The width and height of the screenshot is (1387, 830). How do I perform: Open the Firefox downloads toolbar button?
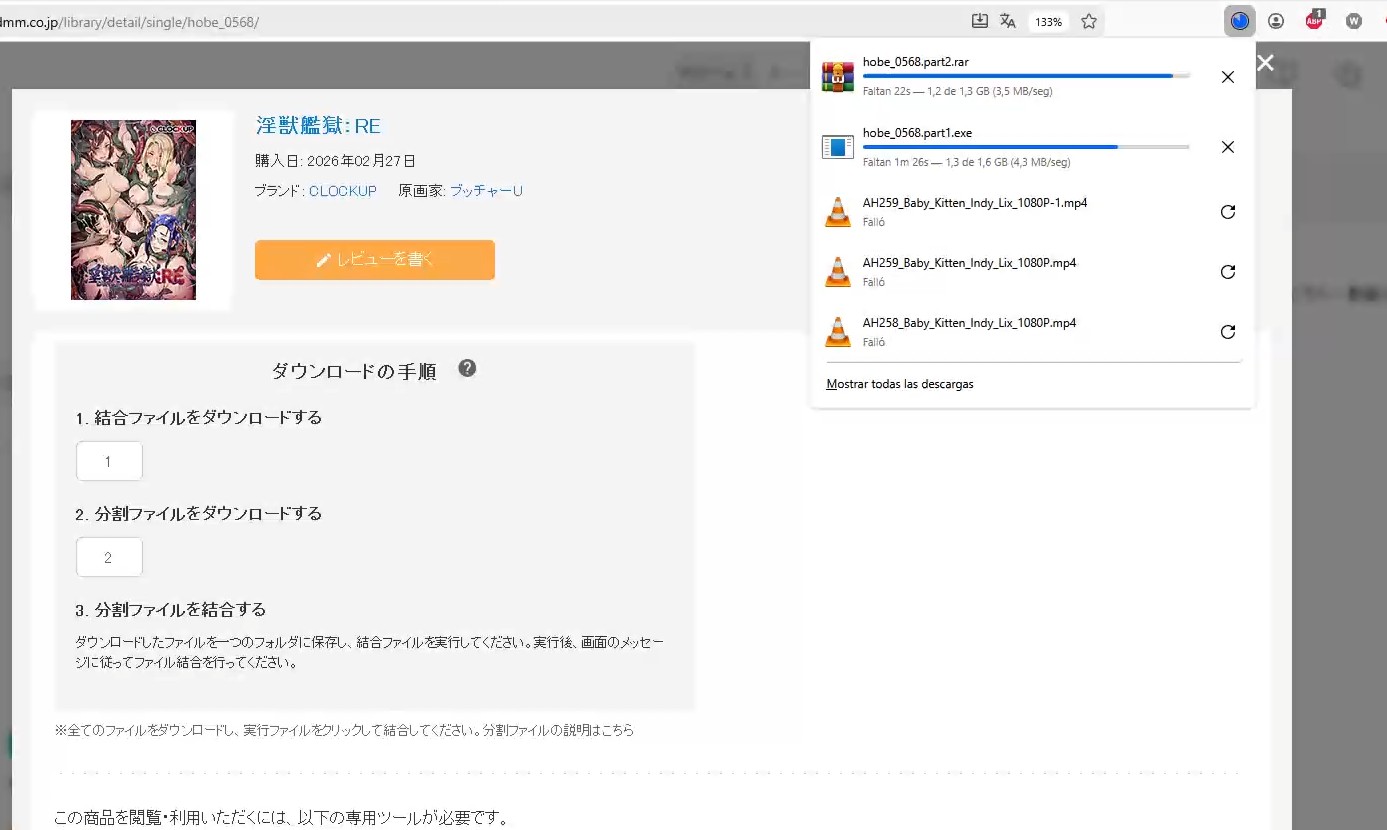[x=1240, y=21]
